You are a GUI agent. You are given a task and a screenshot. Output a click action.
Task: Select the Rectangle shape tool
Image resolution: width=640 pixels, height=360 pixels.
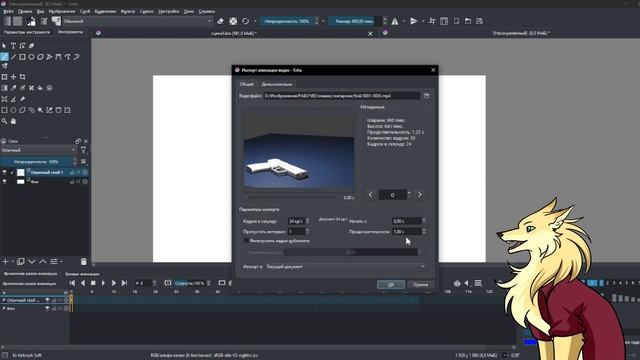(22, 57)
